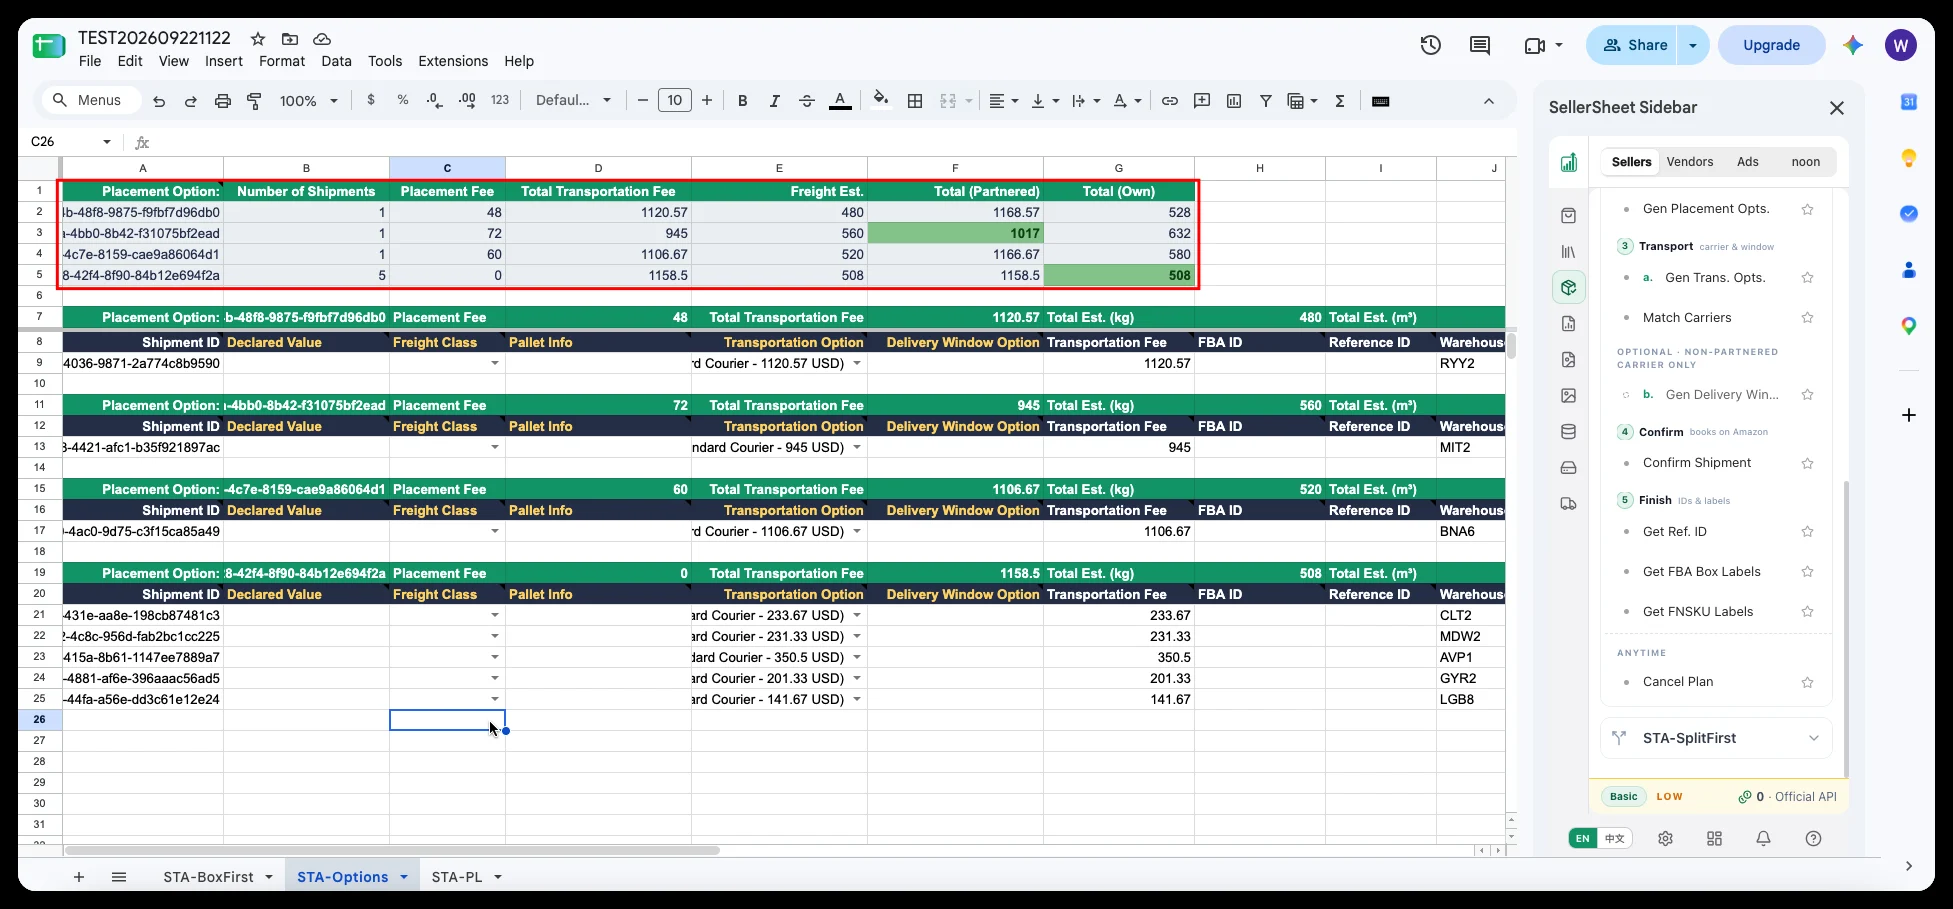The image size is (1953, 909).
Task: Run Get FBA Box Labels action
Action: [x=1702, y=572]
